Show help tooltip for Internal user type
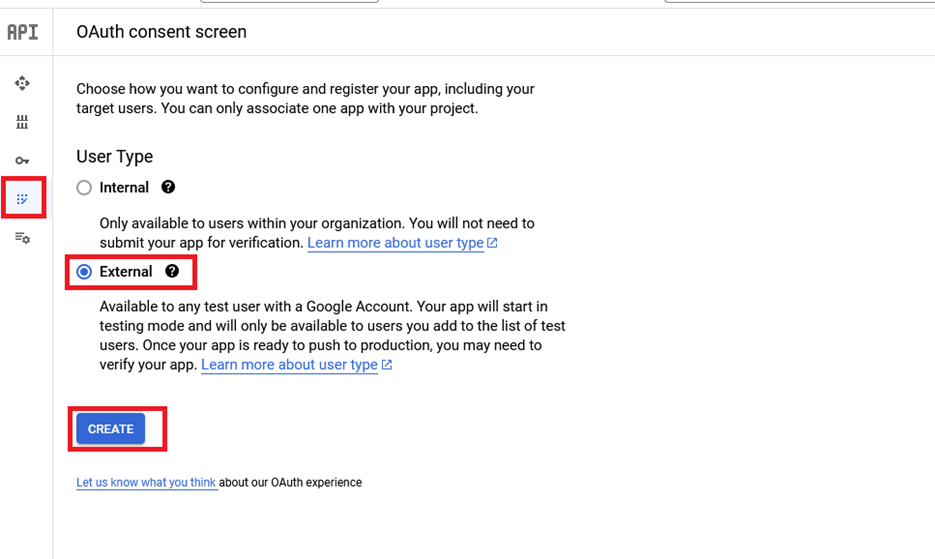Image resolution: width=935 pixels, height=559 pixels. 168,187
